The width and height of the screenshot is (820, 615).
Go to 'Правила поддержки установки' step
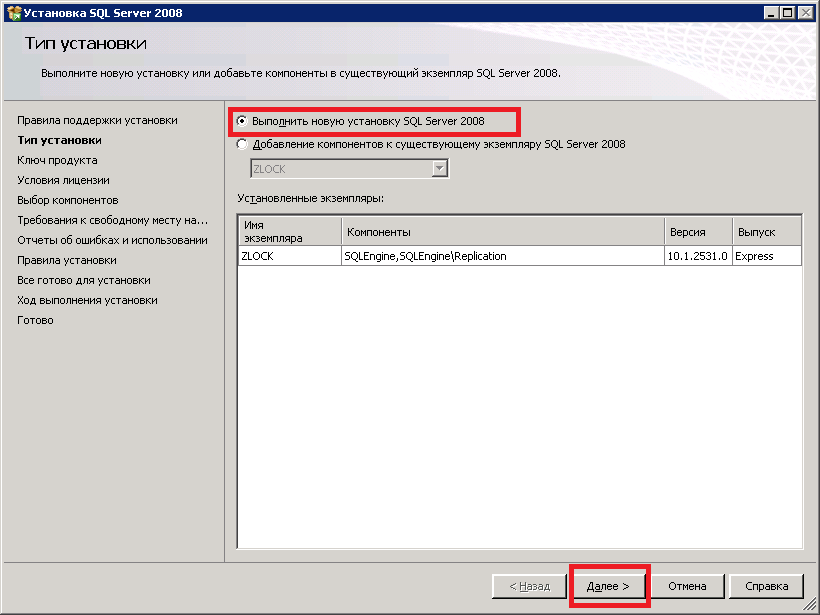[97, 120]
